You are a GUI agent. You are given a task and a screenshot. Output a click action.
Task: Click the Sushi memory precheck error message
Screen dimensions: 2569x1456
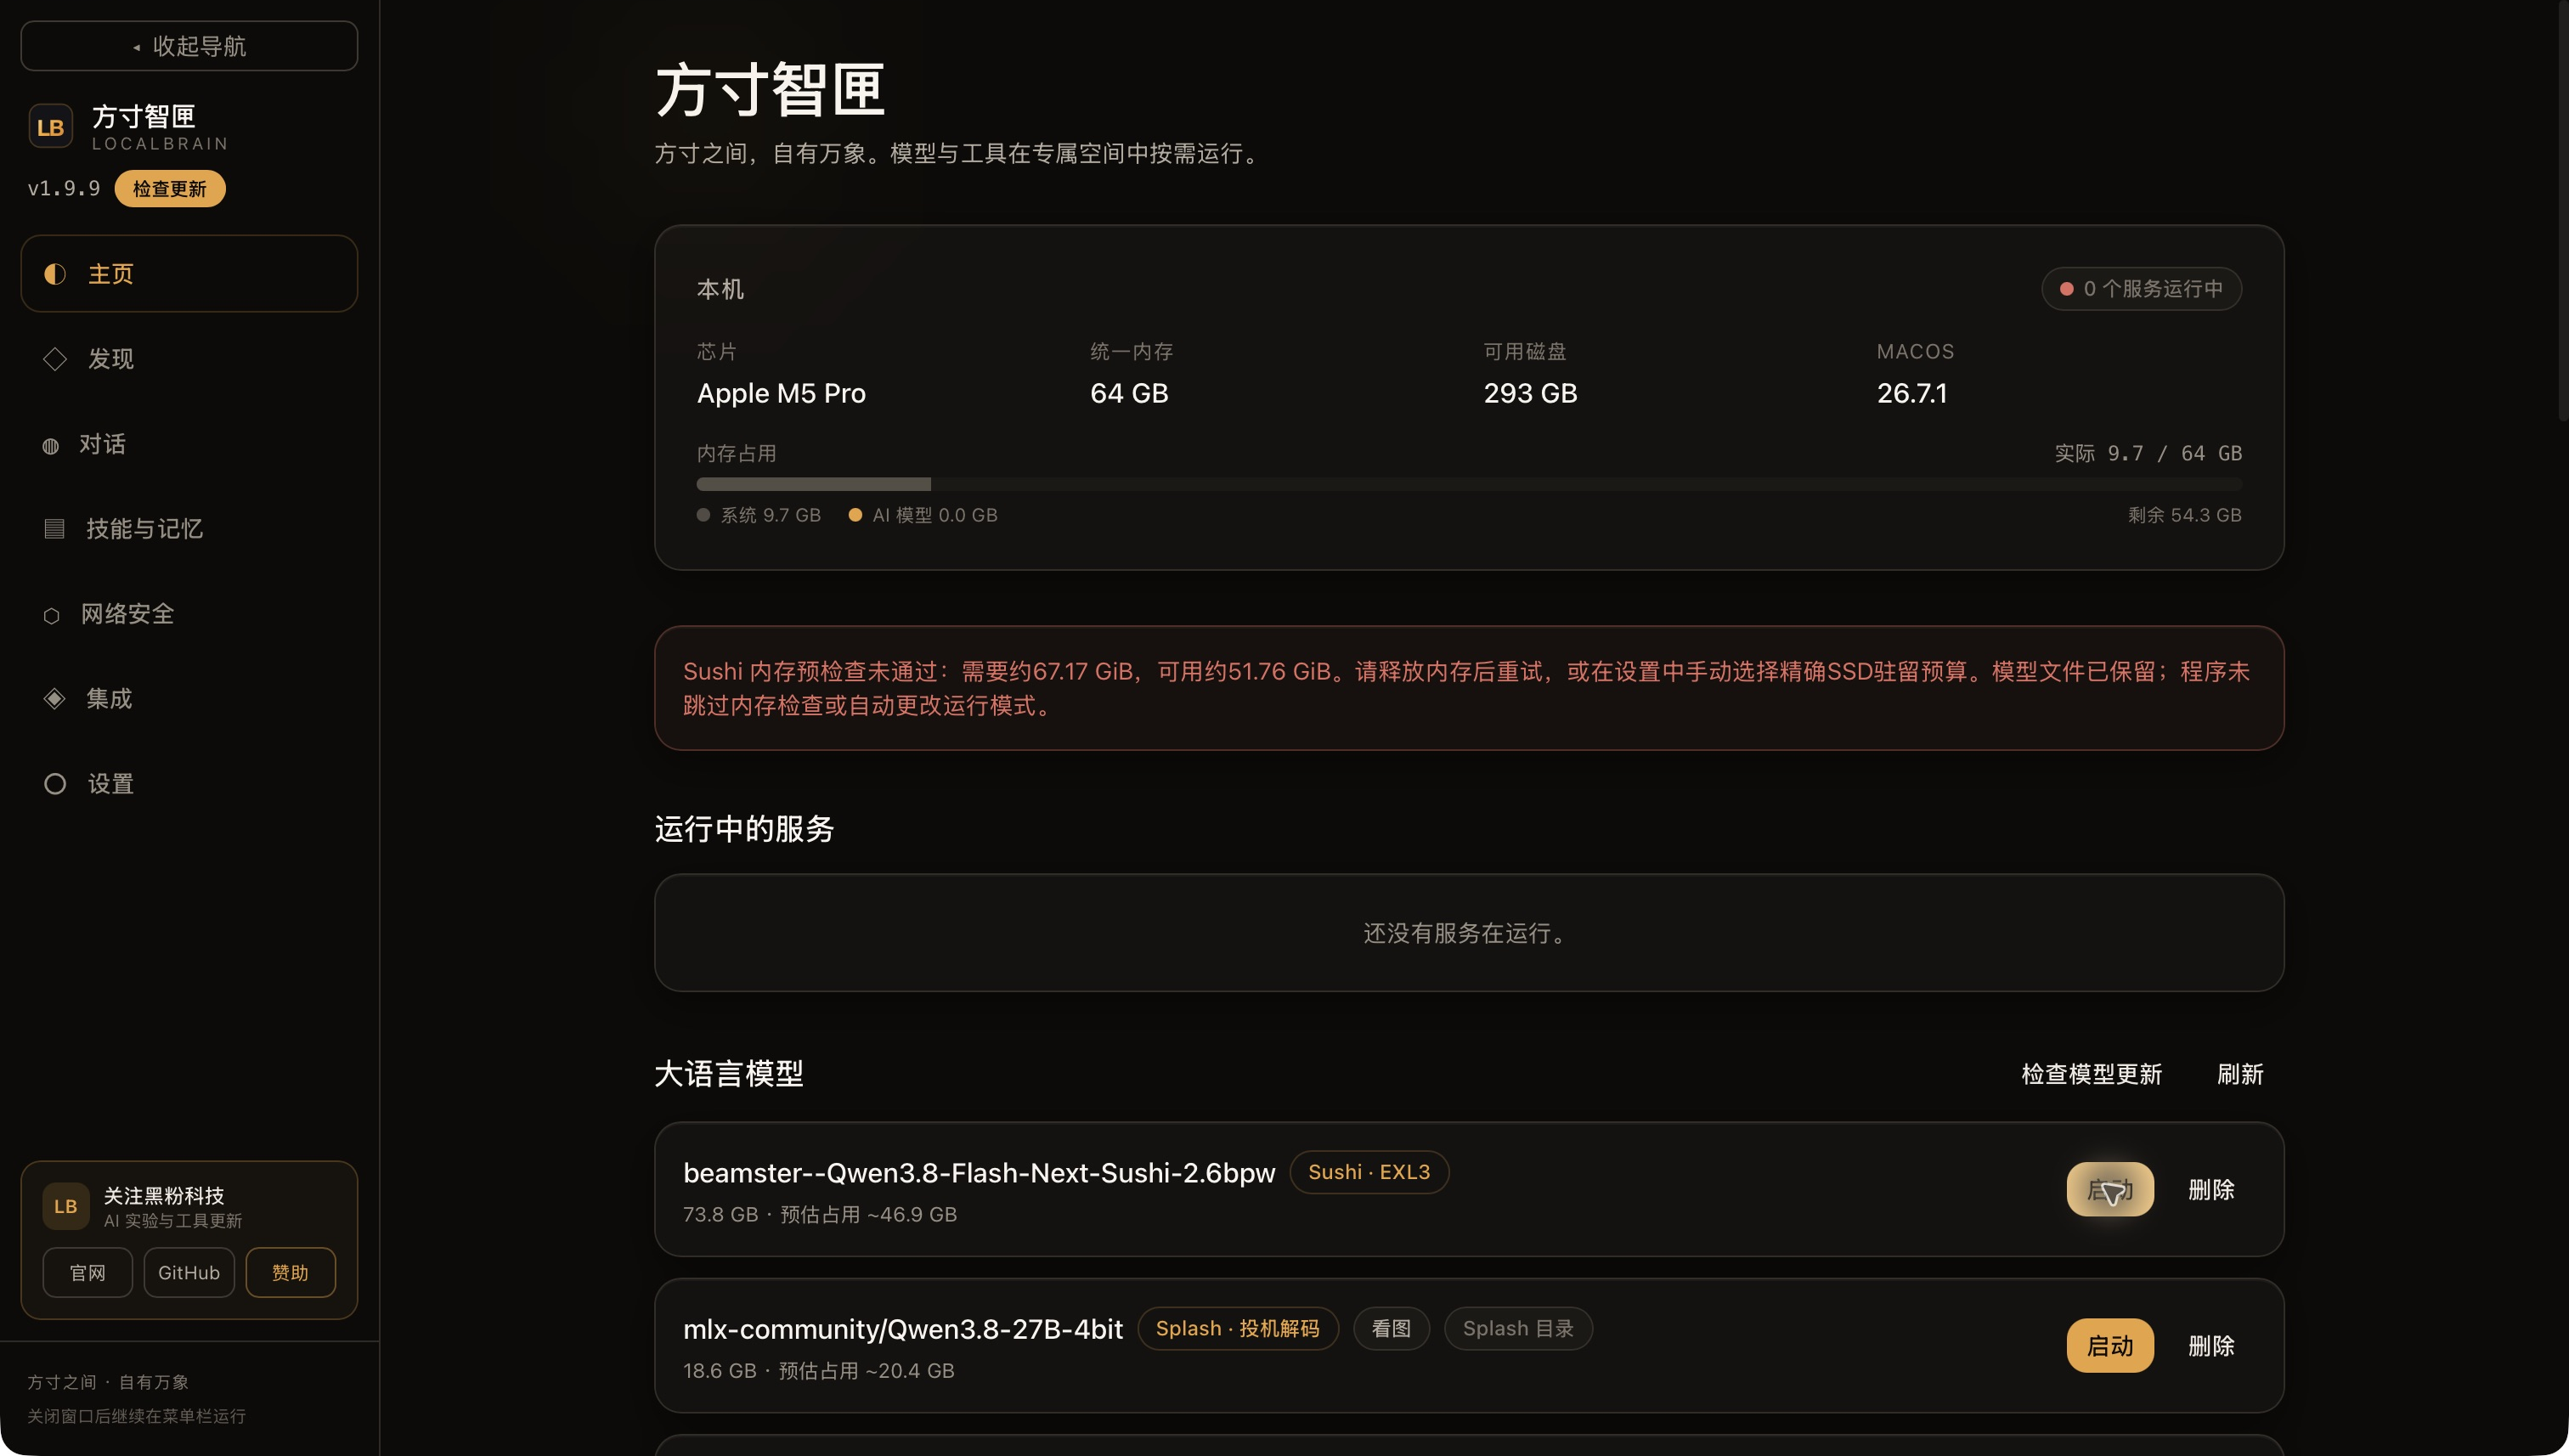(x=1469, y=688)
